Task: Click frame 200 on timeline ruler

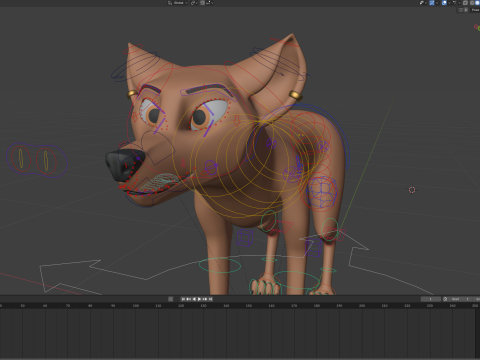Action: pyautogui.click(x=362, y=305)
